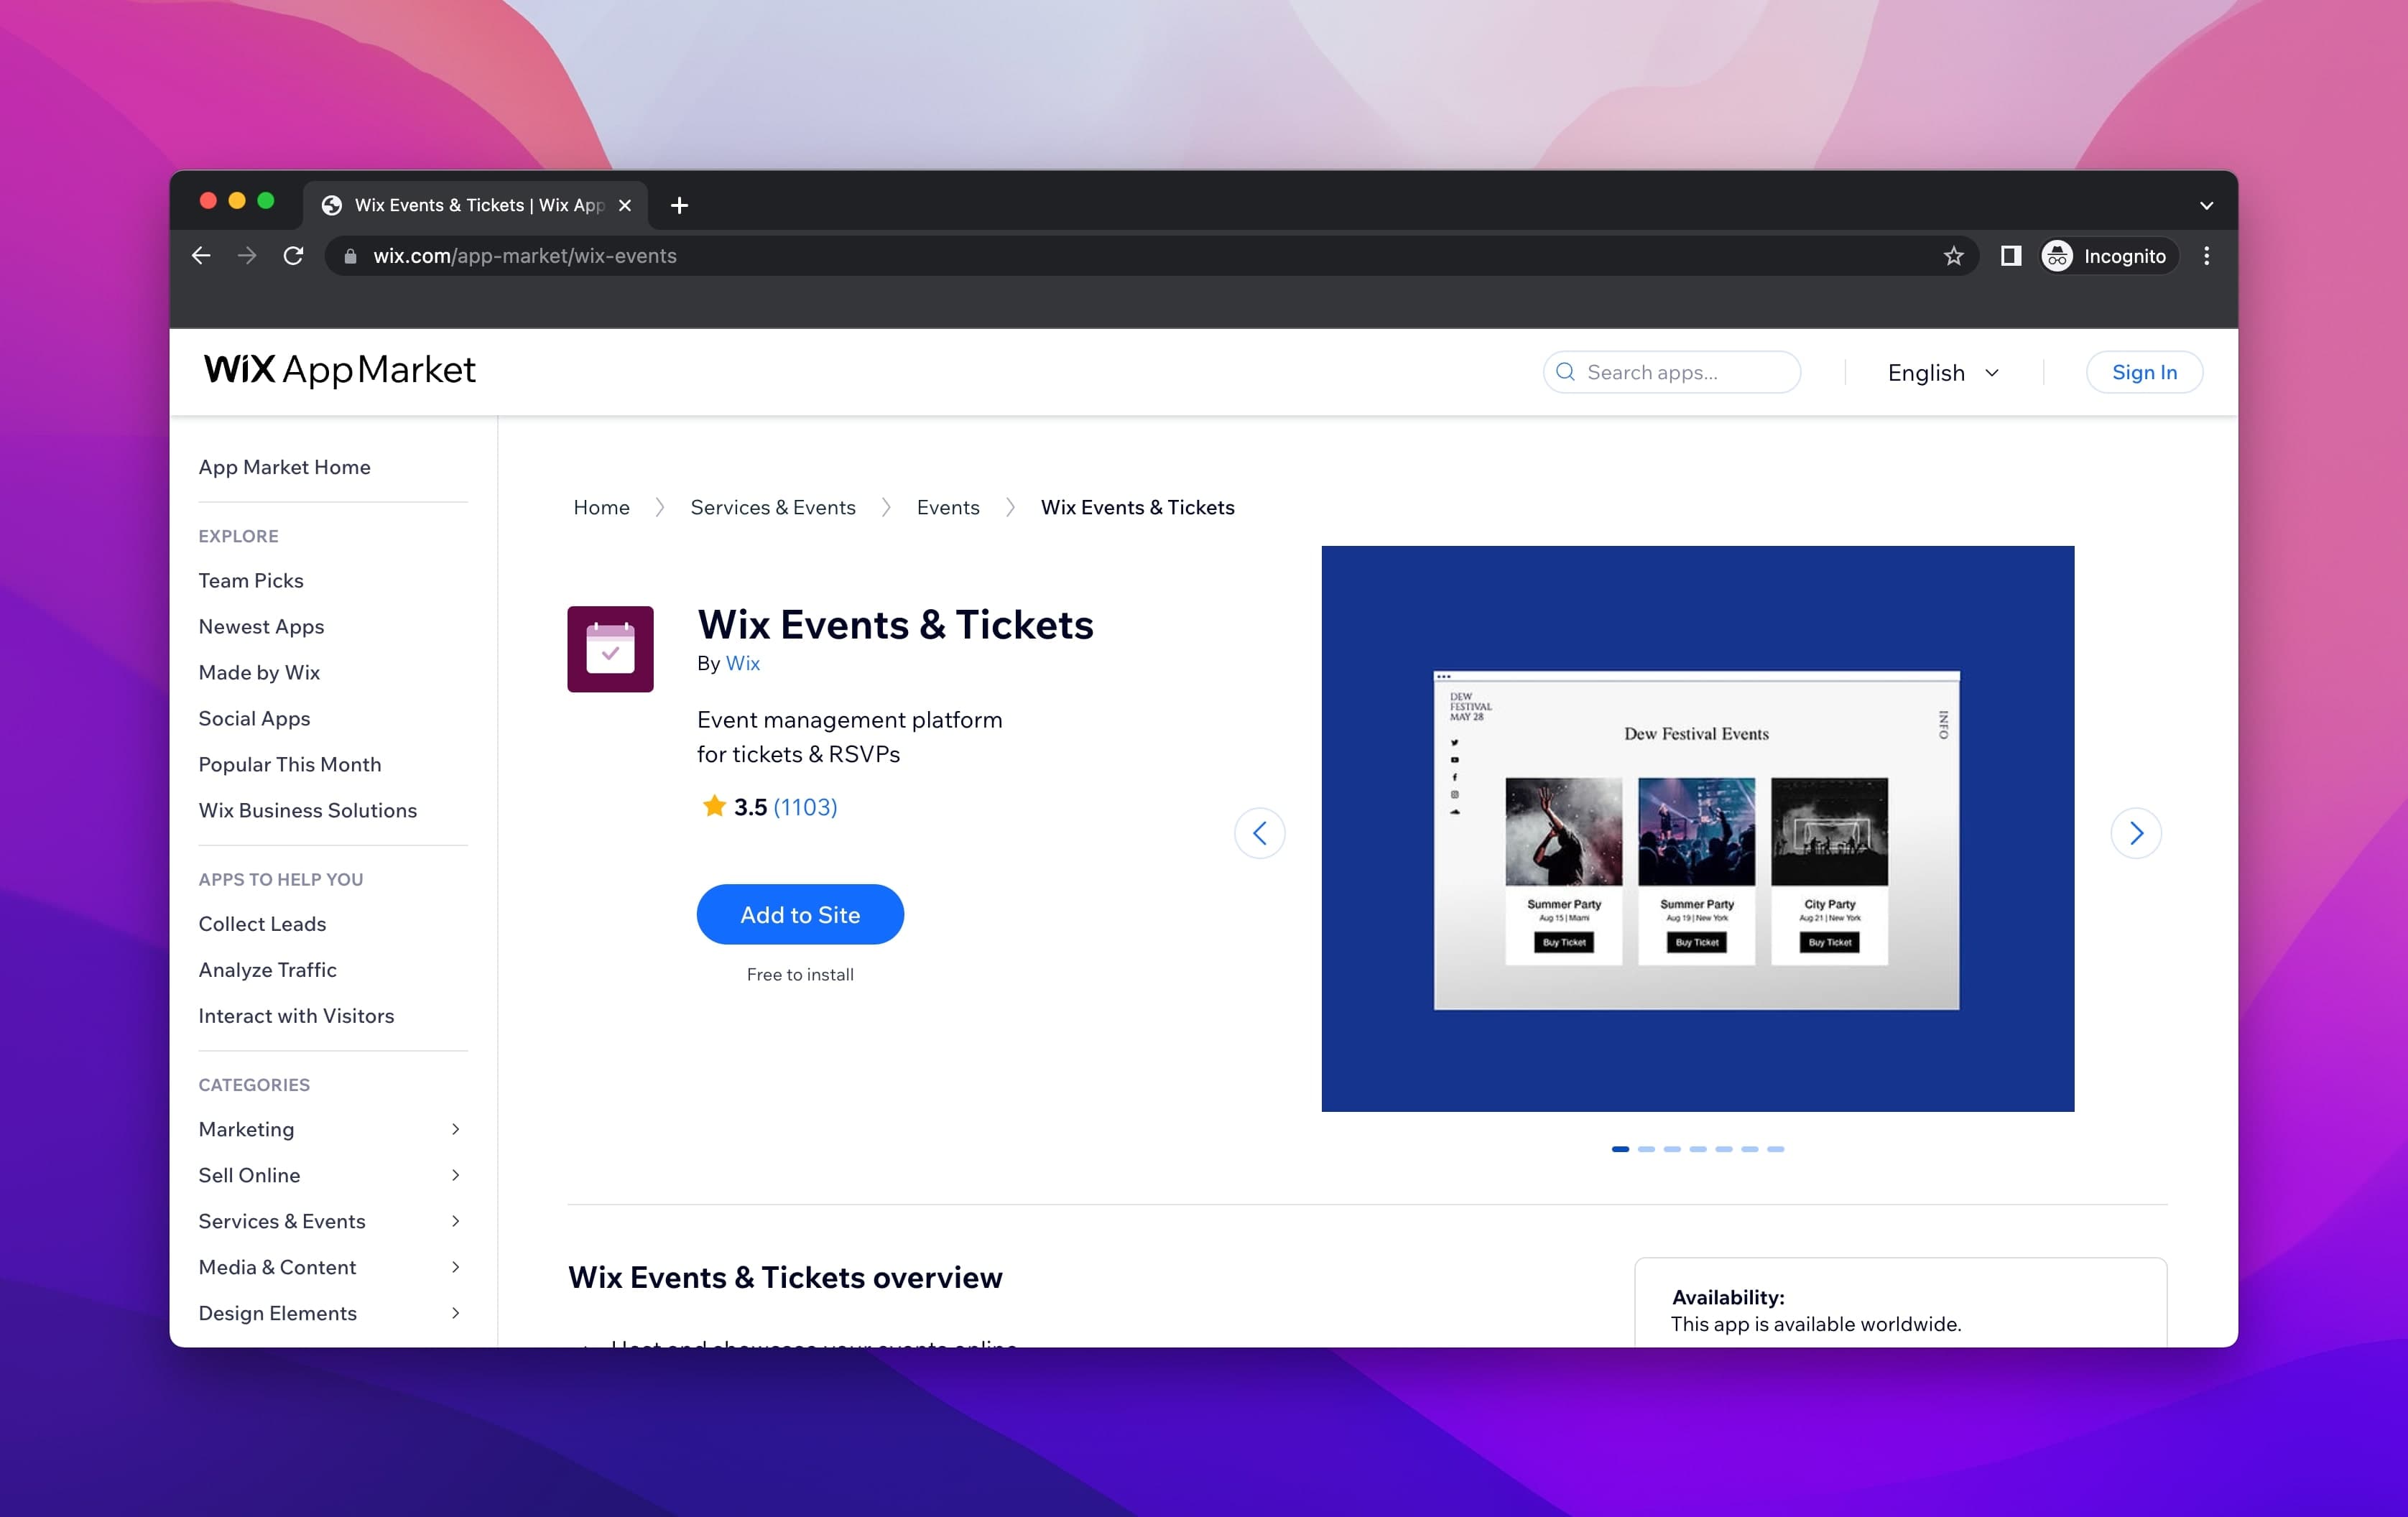The height and width of the screenshot is (1517, 2408).
Task: Click the search apps input field
Action: point(1672,372)
